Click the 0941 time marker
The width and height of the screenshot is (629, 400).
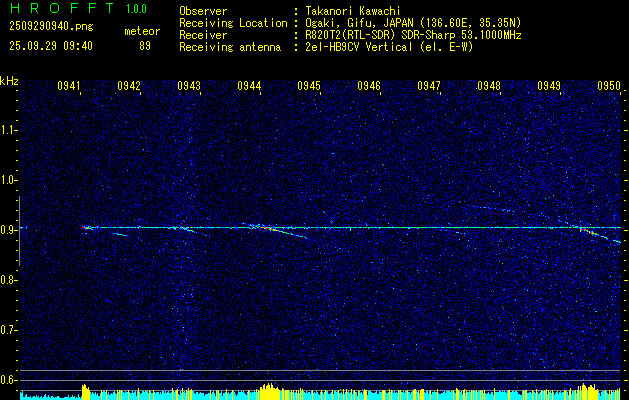(69, 85)
